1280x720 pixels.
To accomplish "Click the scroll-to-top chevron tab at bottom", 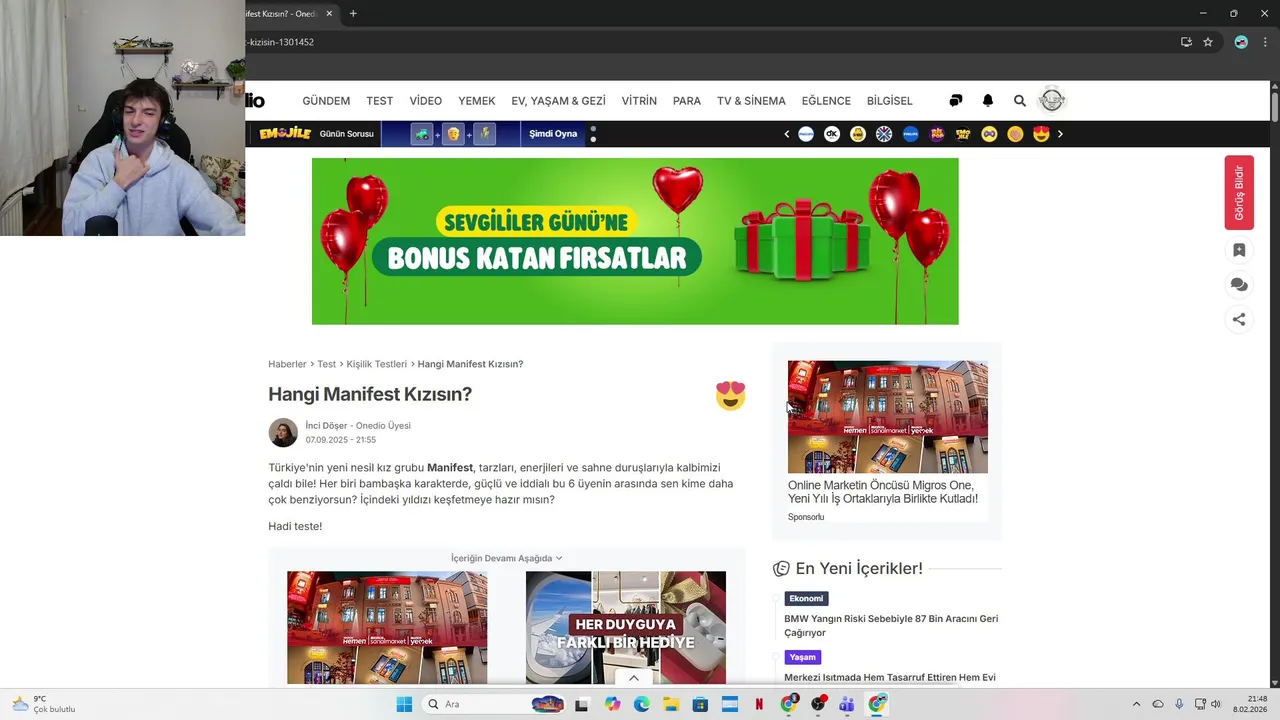I will pos(633,678).
